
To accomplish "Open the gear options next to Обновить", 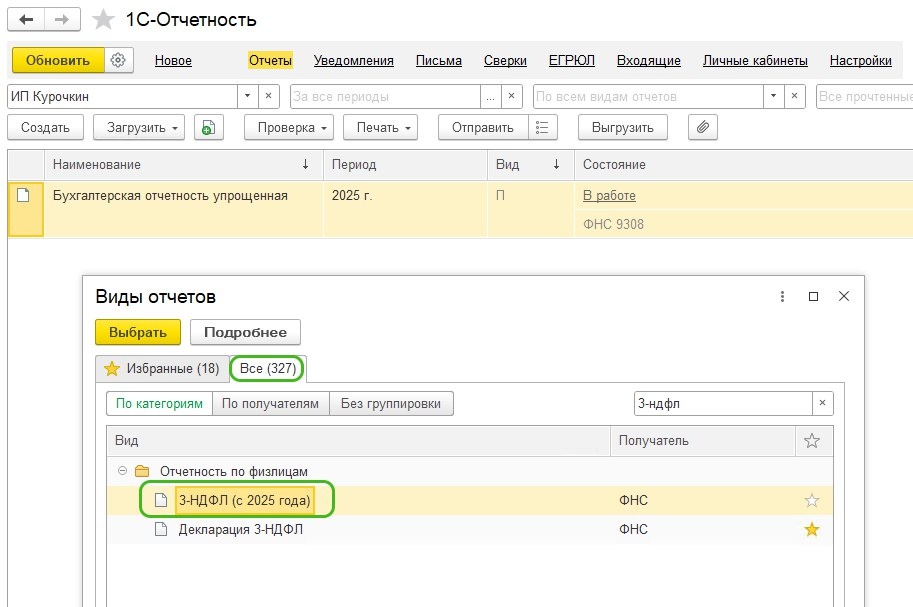I will point(118,60).
